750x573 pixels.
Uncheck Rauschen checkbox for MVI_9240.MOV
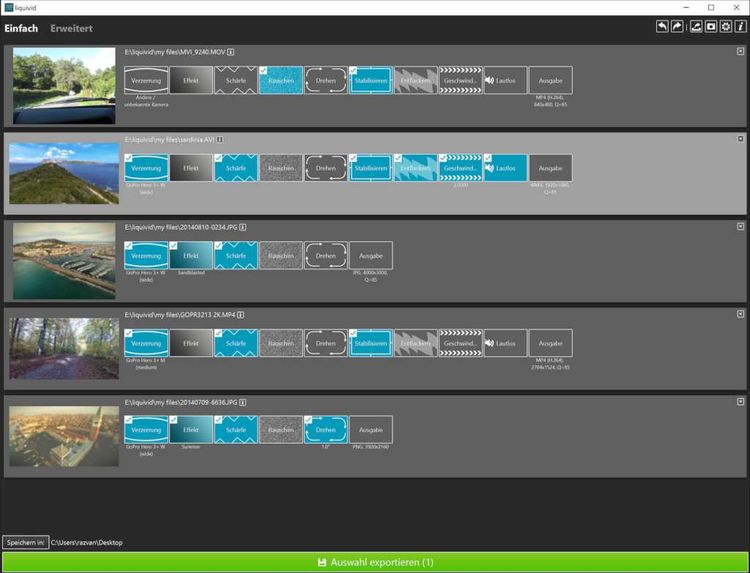[x=264, y=71]
